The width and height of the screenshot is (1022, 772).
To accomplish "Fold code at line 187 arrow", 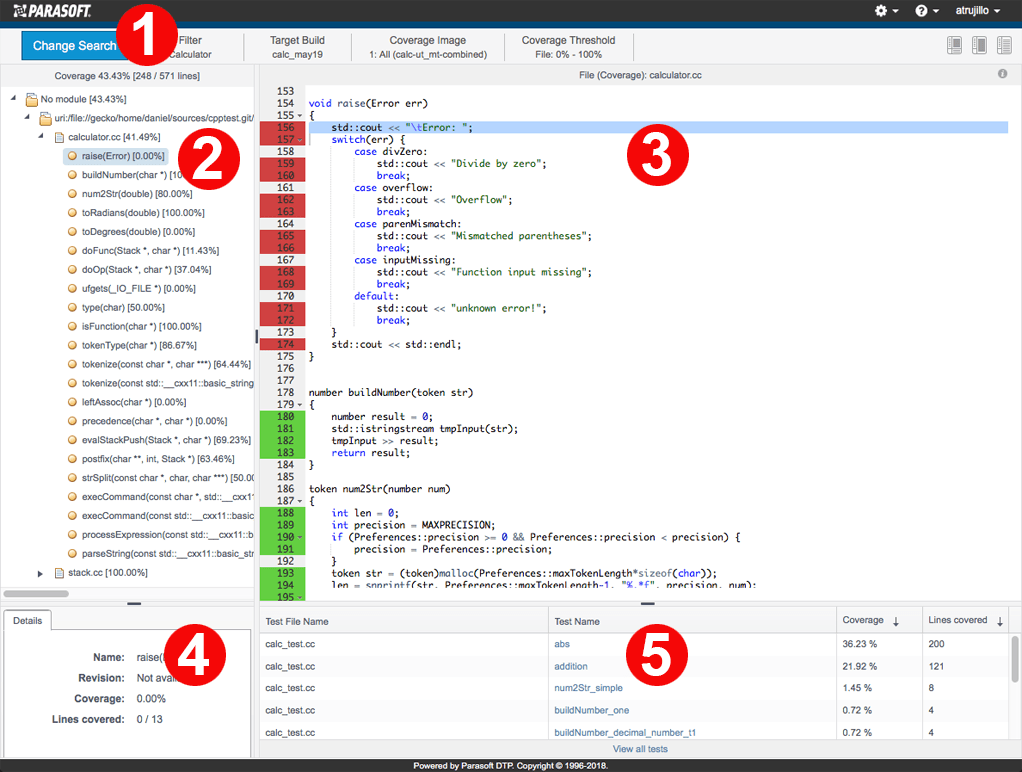I will [300, 501].
